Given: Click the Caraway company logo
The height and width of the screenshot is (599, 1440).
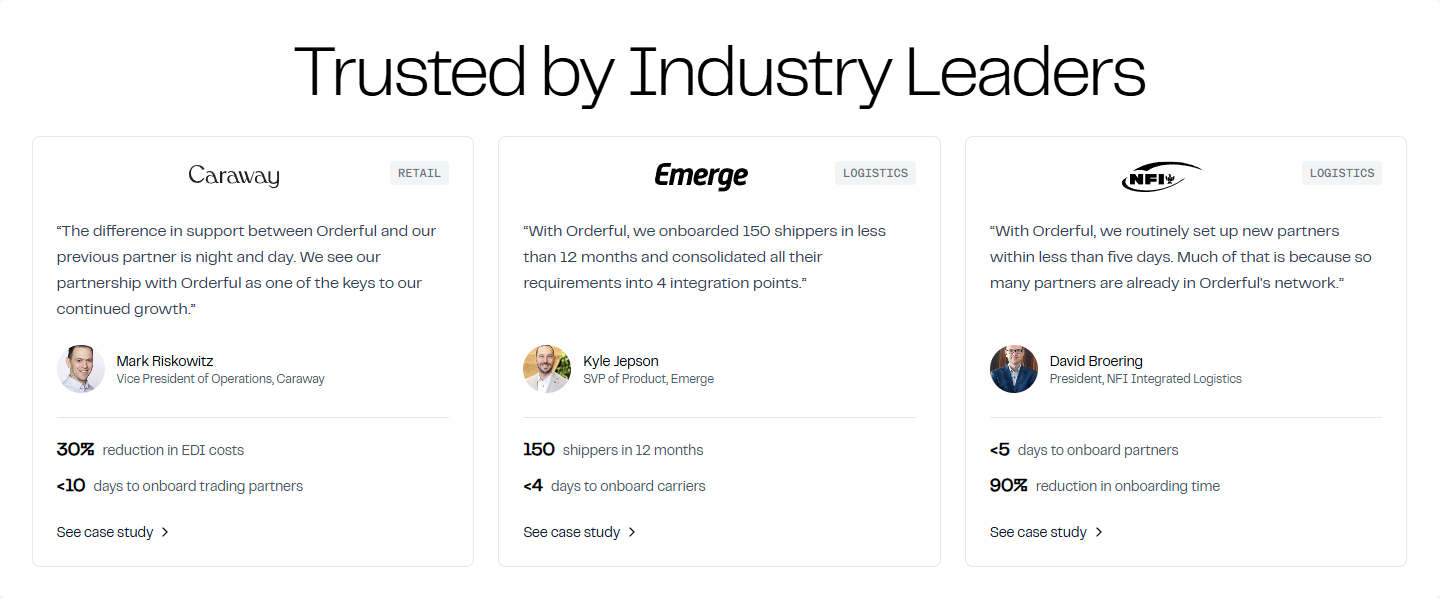Looking at the screenshot, I should 233,174.
